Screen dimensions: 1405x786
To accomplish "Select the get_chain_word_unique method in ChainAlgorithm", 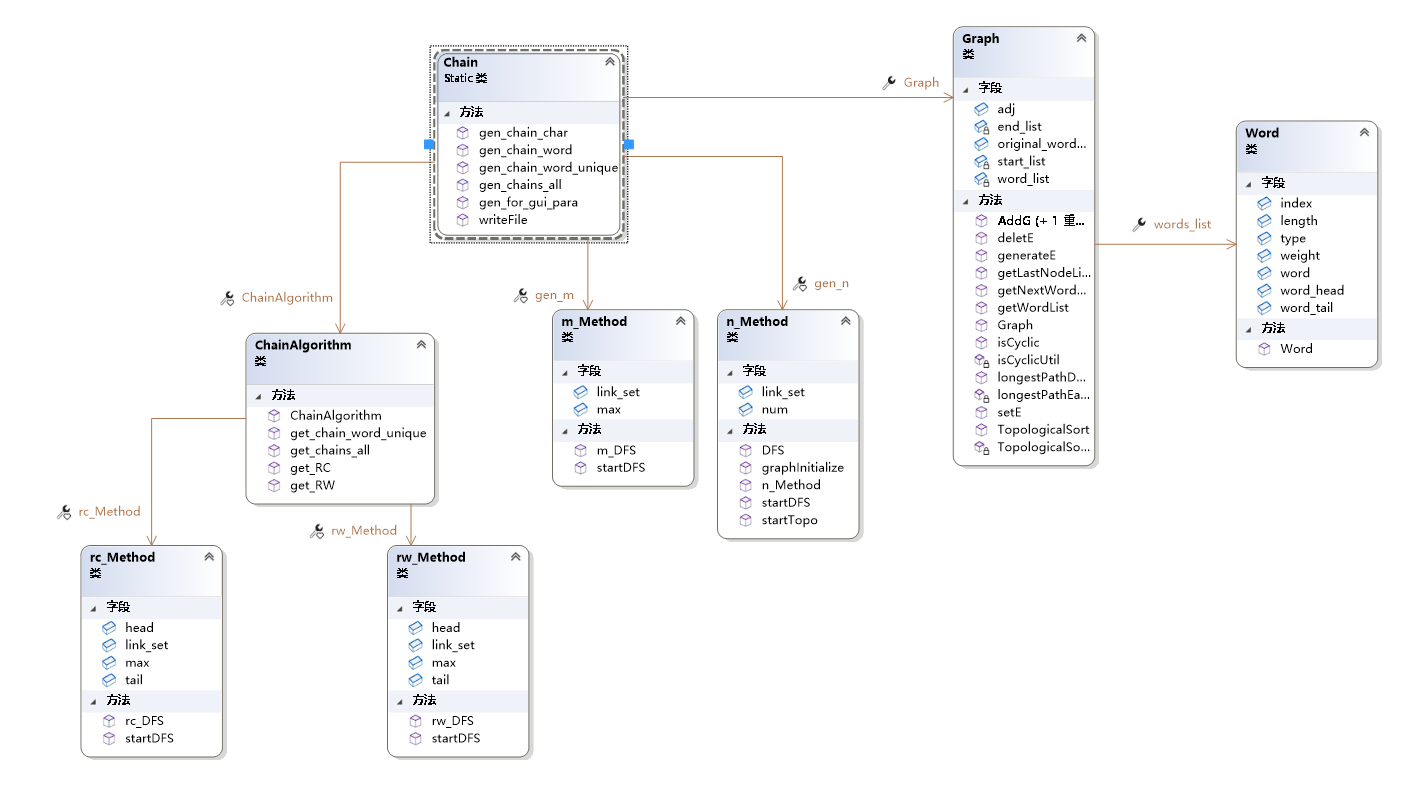I will pos(358,433).
